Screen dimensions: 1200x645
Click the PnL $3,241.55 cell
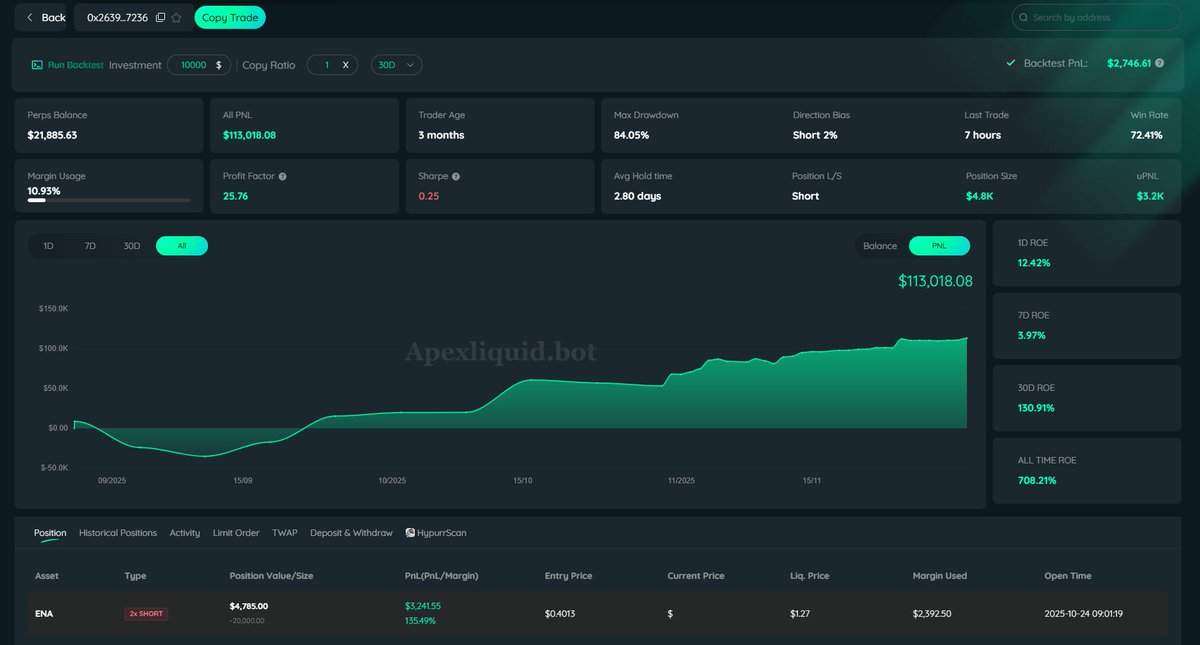coord(423,606)
